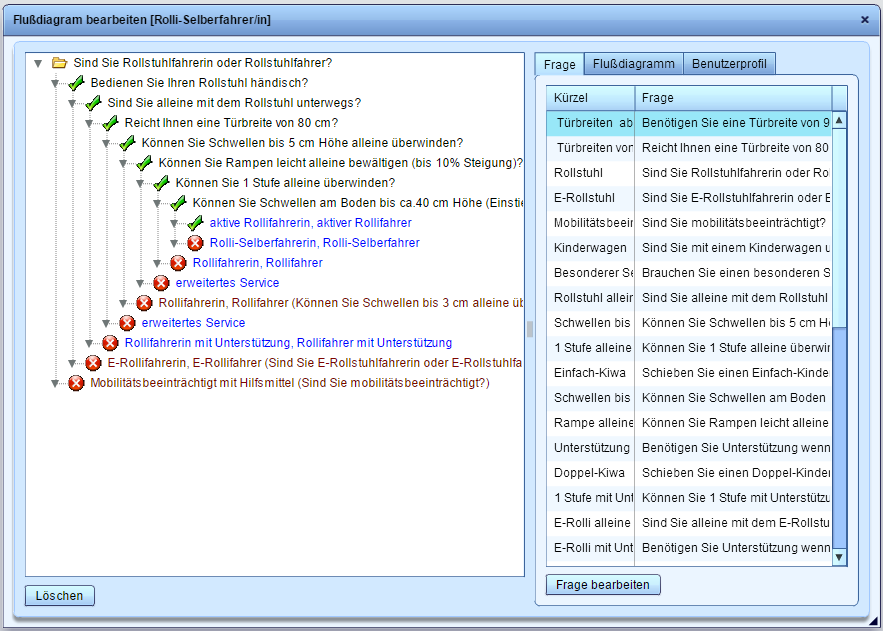Toggle triangle of 'Rolli-Selberfahrerin, Rolli-Selberfahrer' node
883x631 pixels.
point(174,244)
